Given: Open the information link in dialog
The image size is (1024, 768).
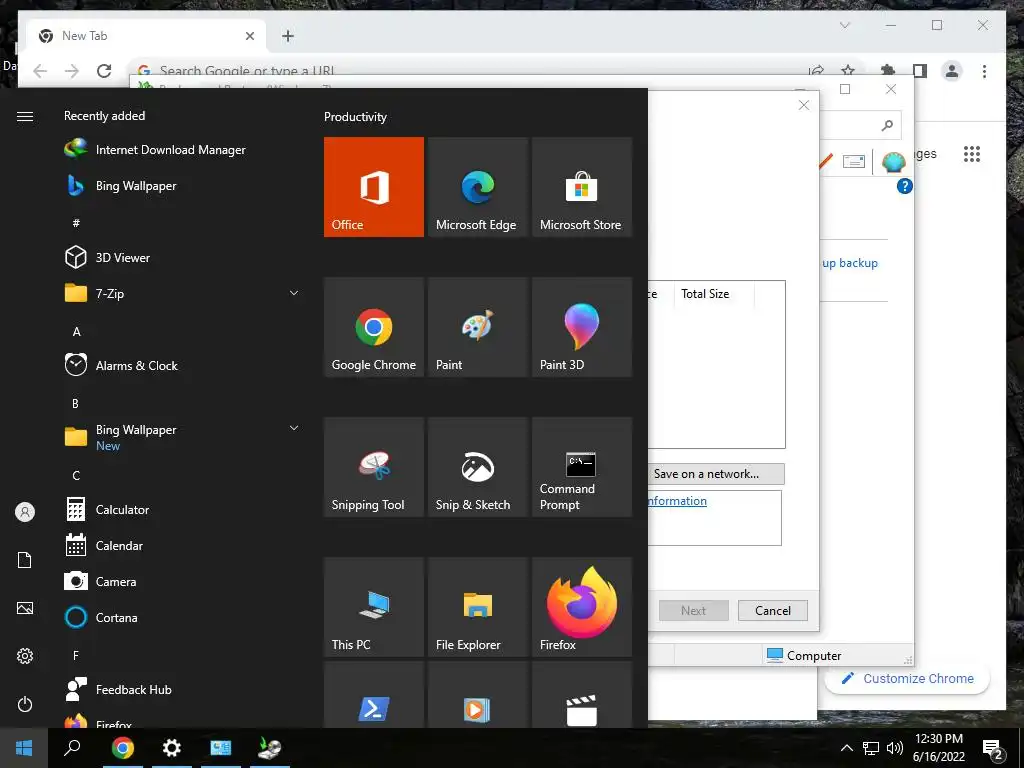Looking at the screenshot, I should (x=677, y=501).
